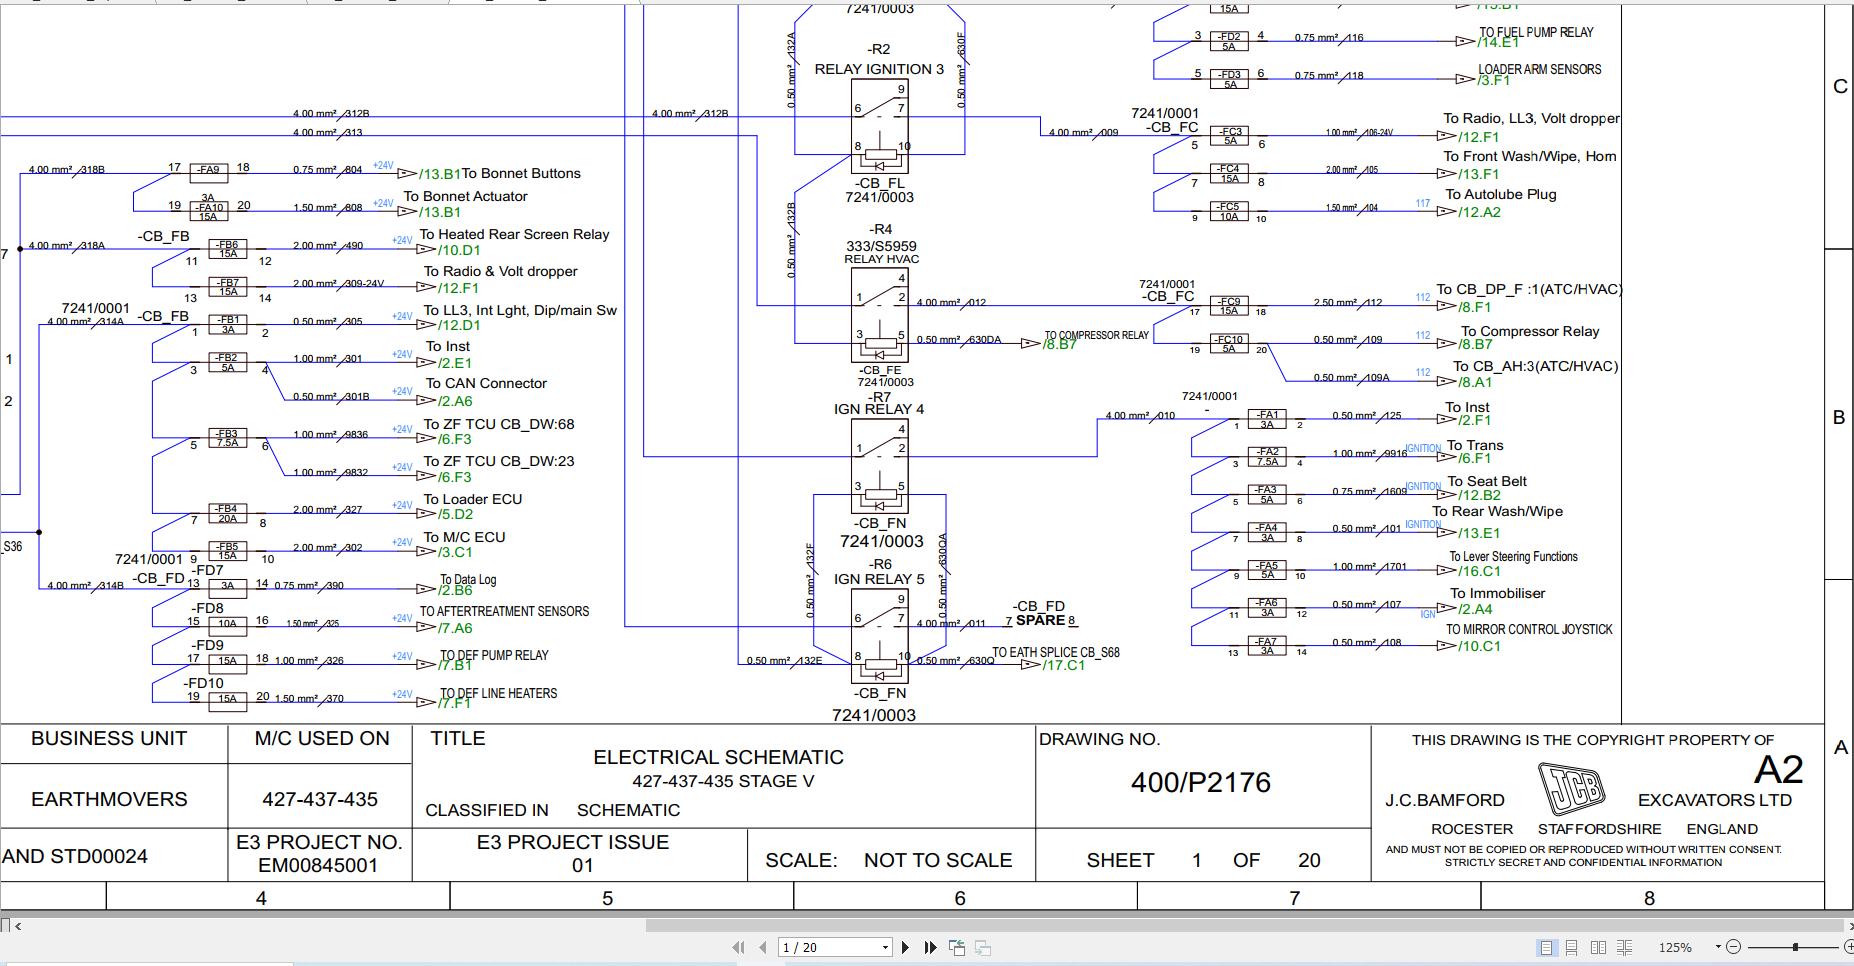Screen dimensions: 1854x966
Task: Advance to the next page using the arrow icon
Action: pyautogui.click(x=905, y=946)
